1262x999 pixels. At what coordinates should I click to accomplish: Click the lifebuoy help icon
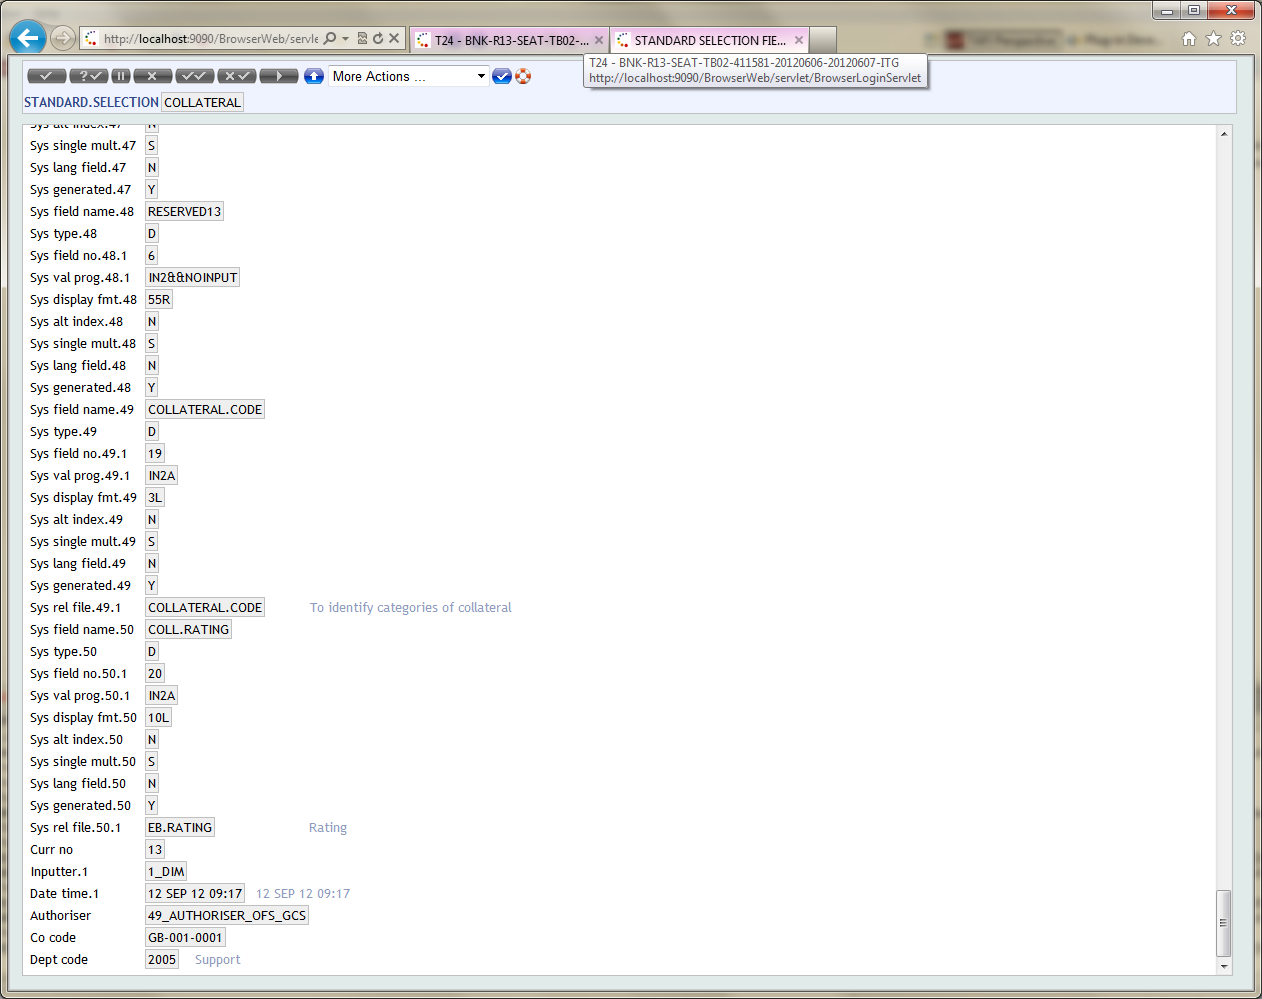click(523, 76)
